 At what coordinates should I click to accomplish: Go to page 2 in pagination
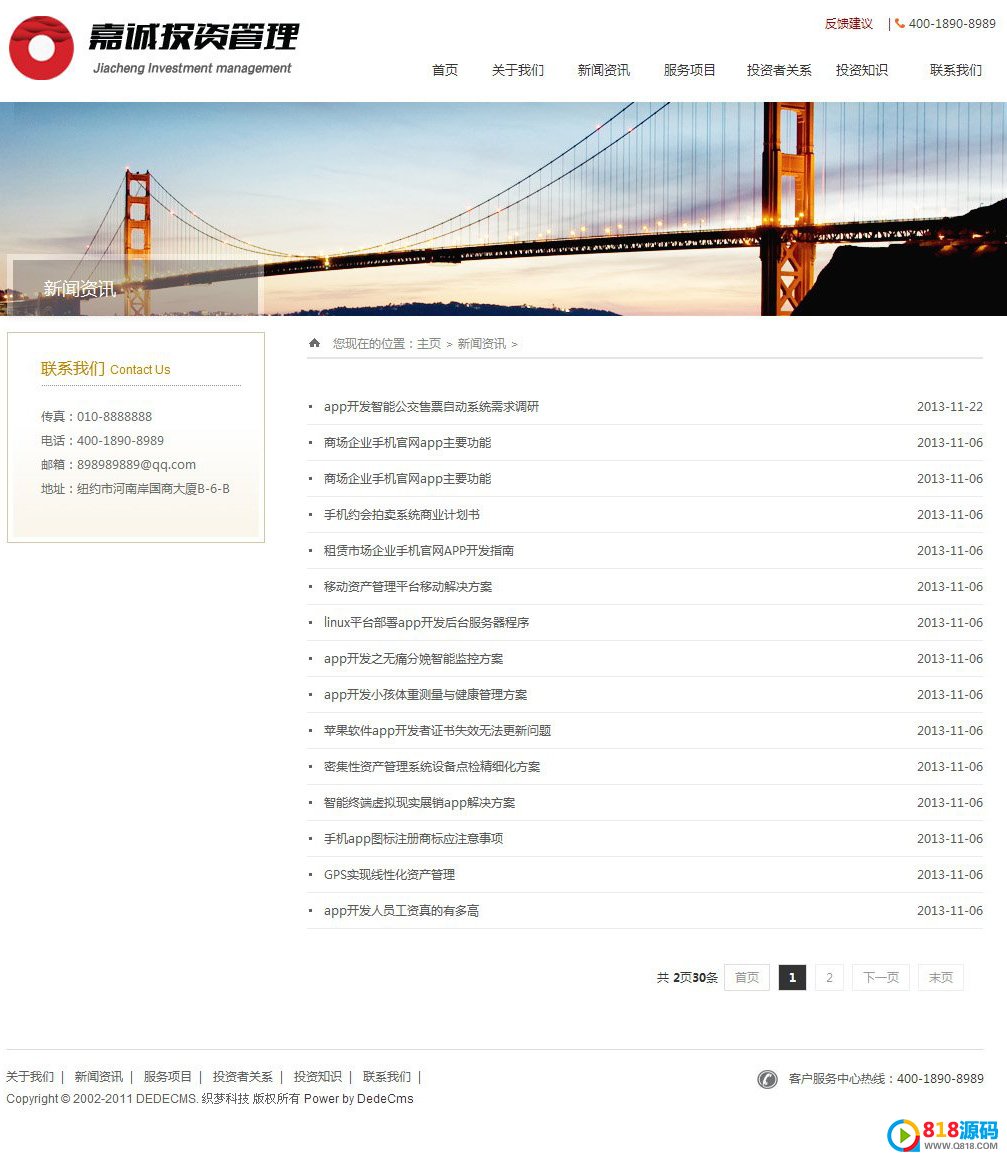tap(829, 978)
